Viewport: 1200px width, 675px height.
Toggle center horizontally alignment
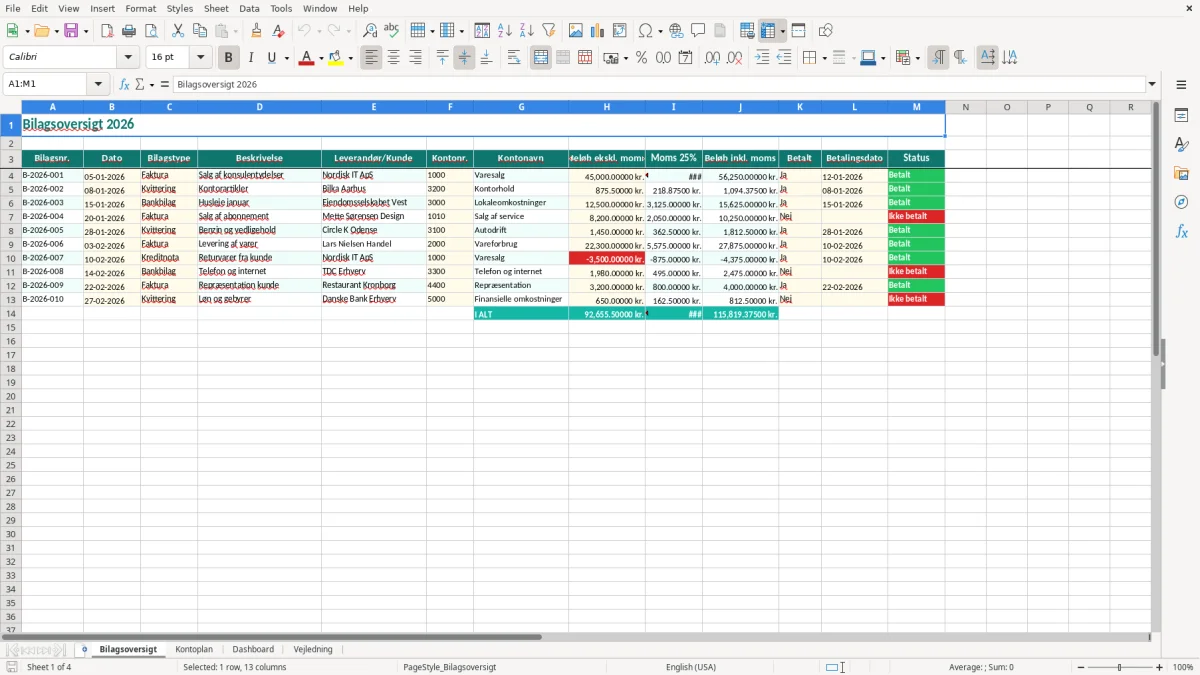394,58
